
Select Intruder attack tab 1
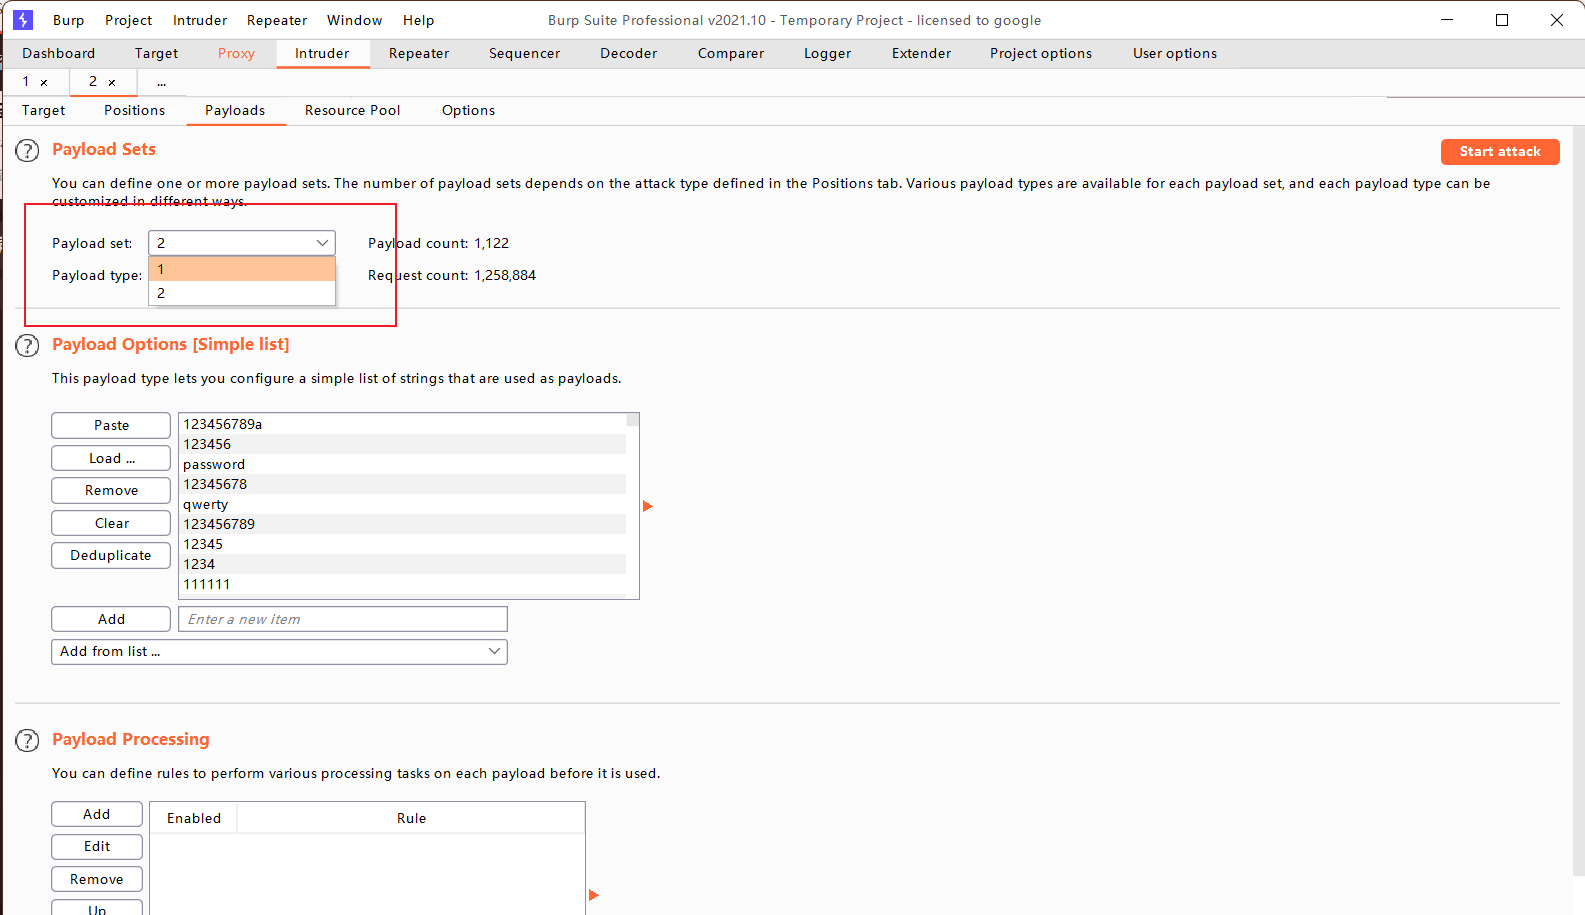tap(26, 82)
